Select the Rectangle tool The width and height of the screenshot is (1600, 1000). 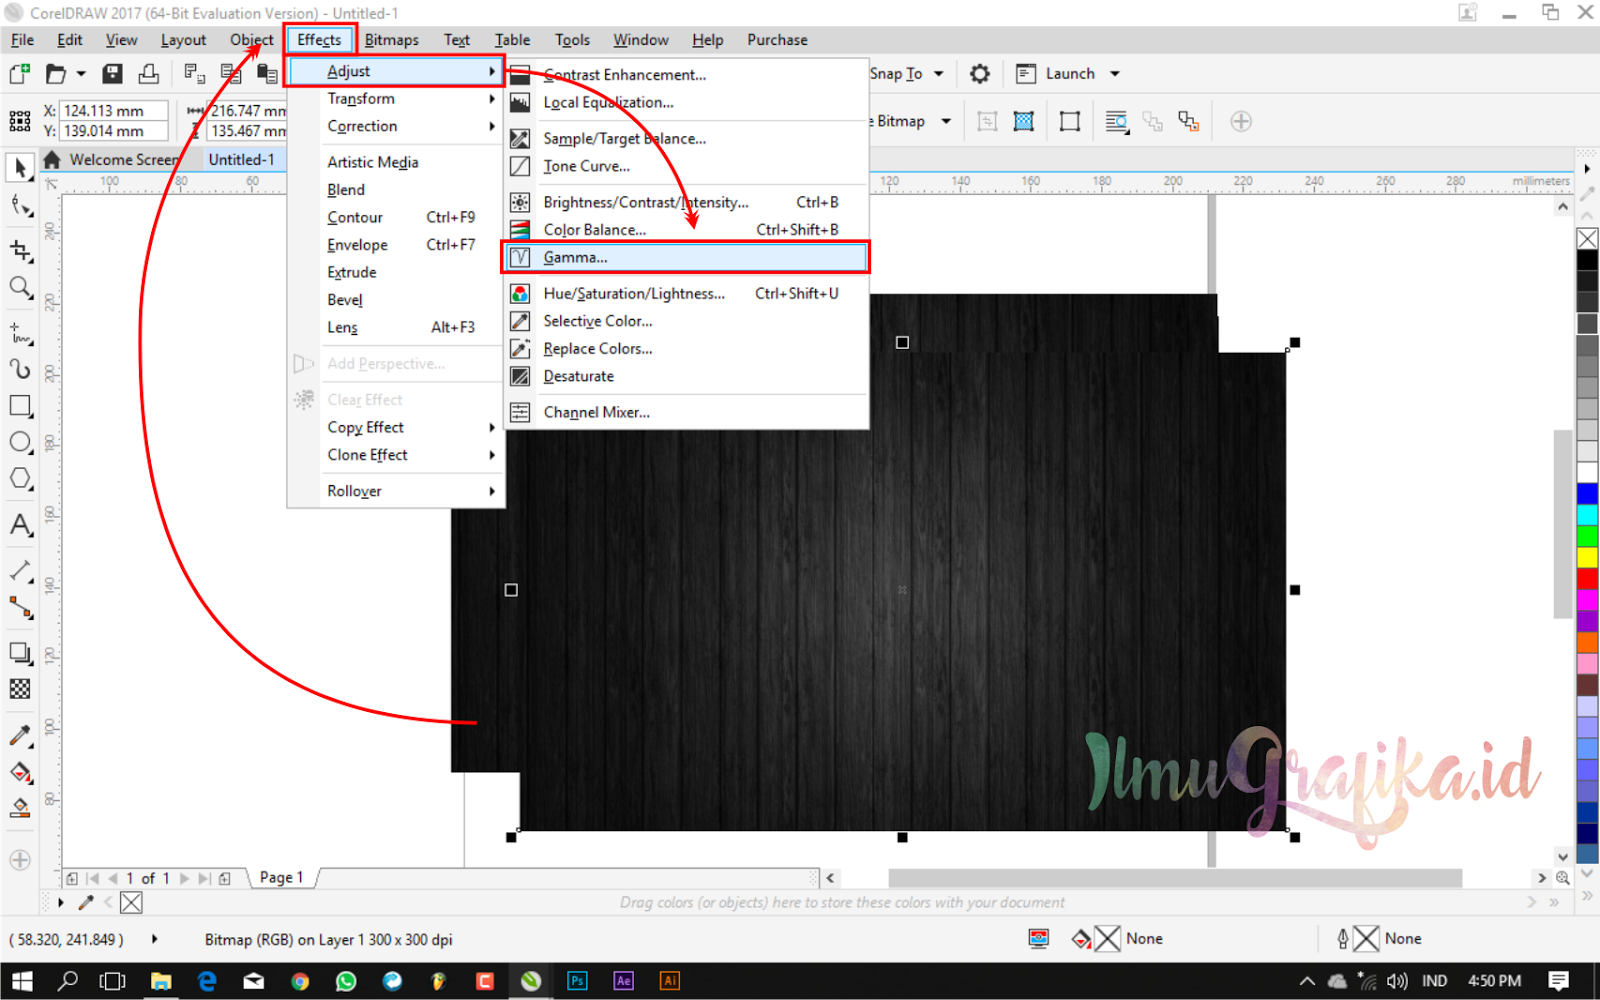(19, 405)
